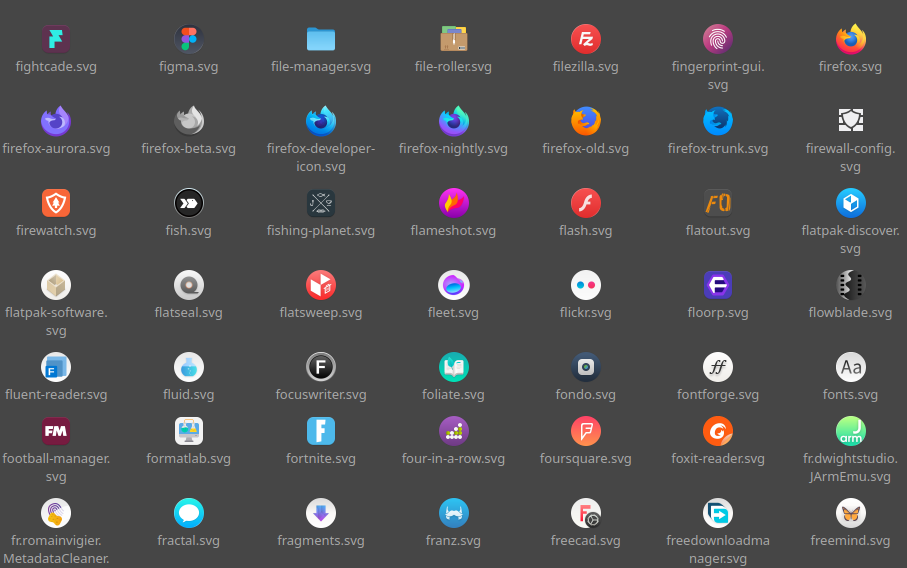This screenshot has height=568, width=907.
Task: Select the firewall-config.svg shield icon
Action: click(x=850, y=121)
